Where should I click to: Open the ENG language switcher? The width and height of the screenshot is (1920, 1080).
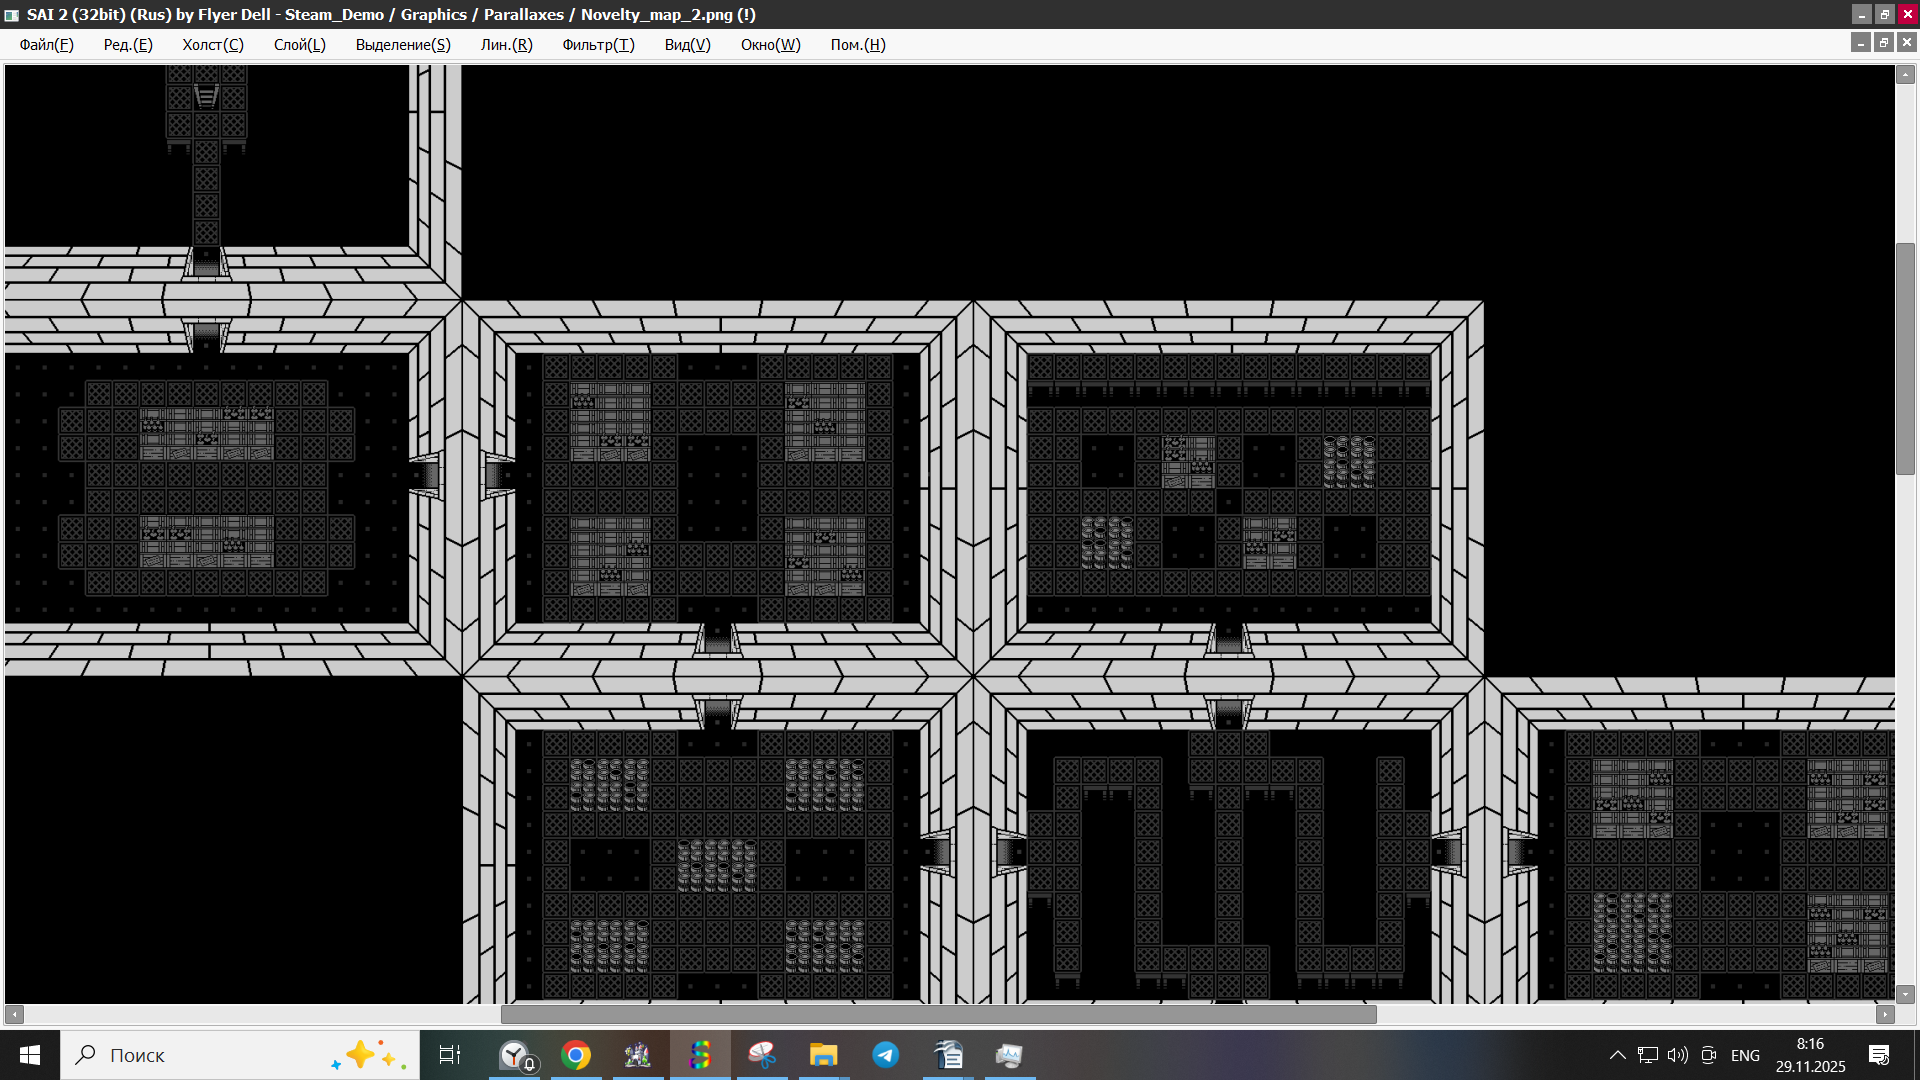point(1745,1055)
